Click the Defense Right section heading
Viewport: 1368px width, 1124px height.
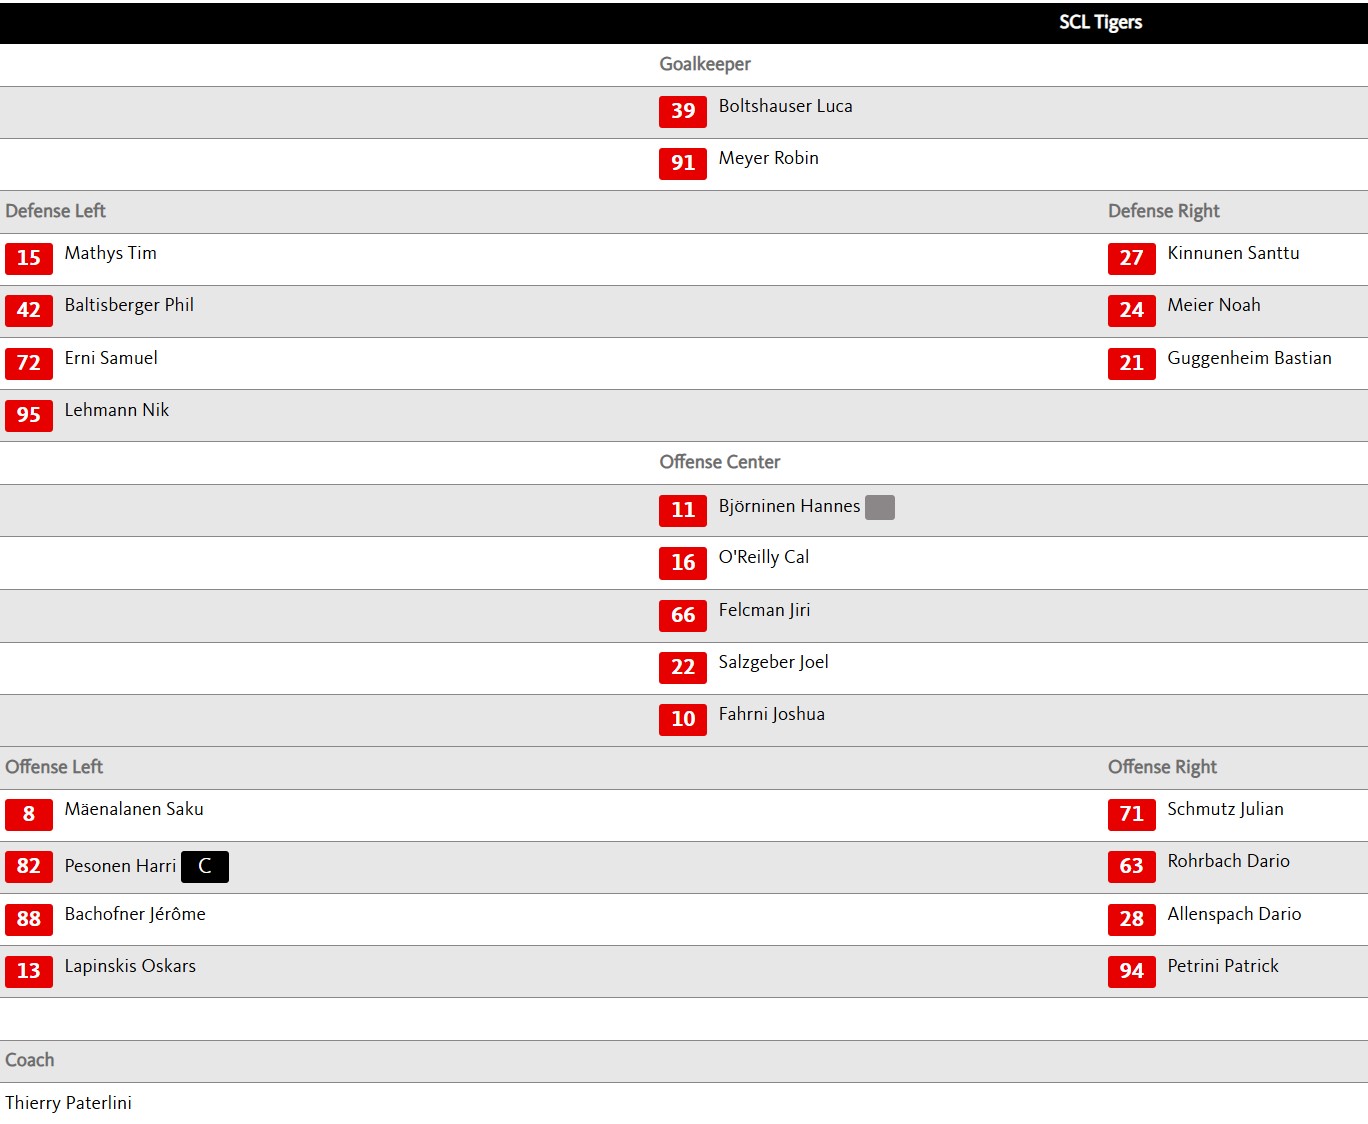[1163, 211]
